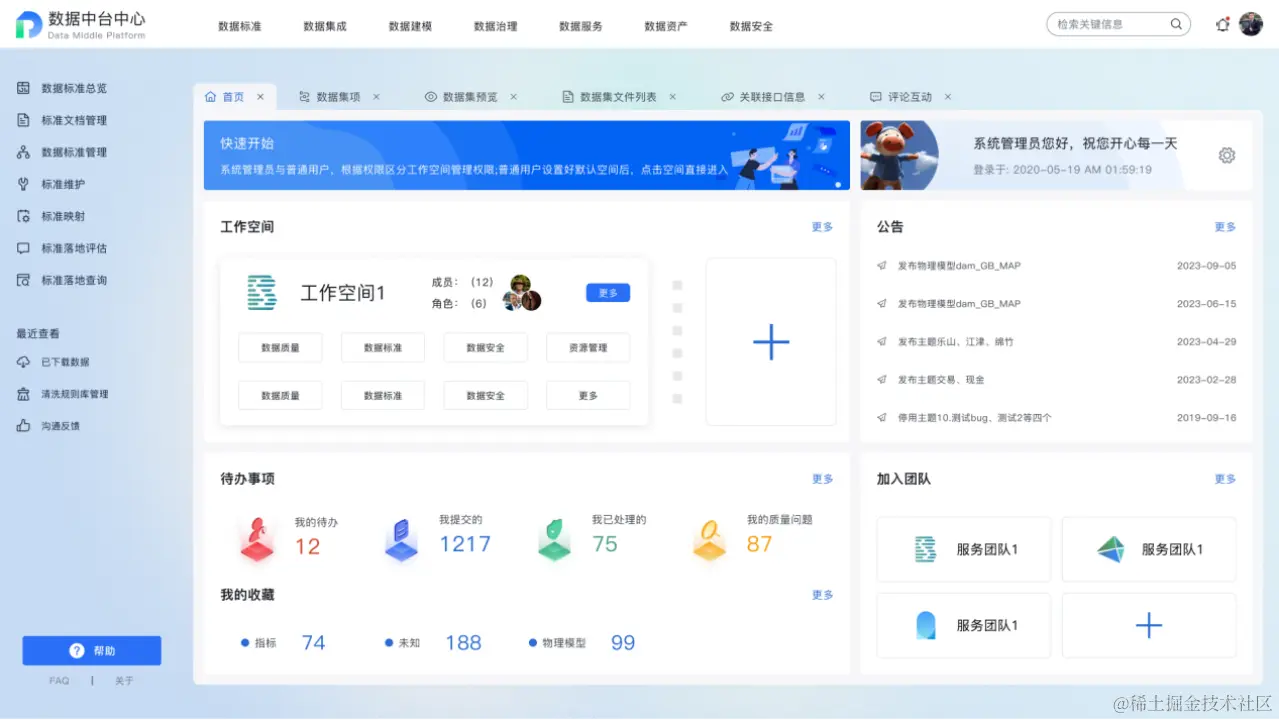Screen dimensions: 1279x720
Task: Click the 数据质量 button in 工作空间1
Action: point(279,347)
